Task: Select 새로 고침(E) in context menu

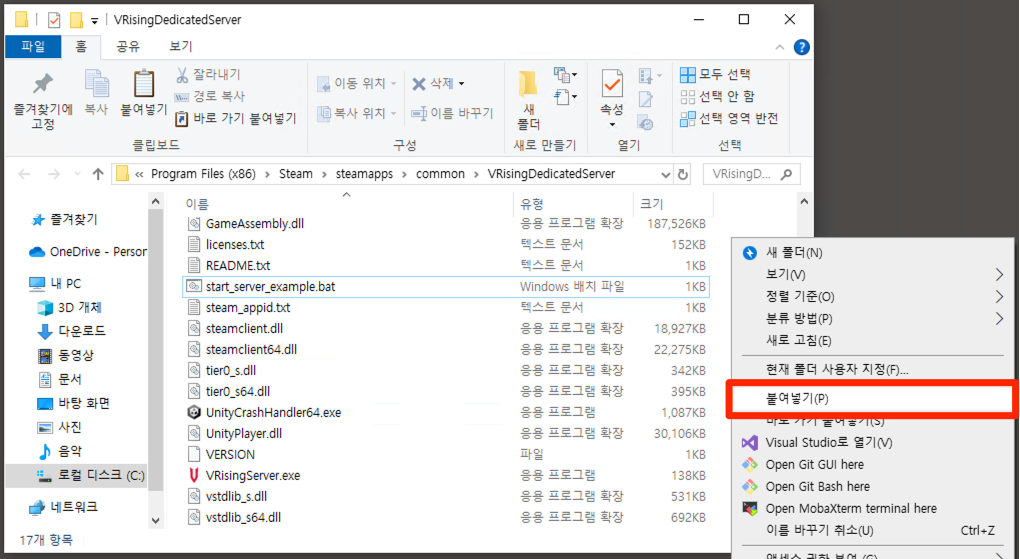Action: (x=798, y=340)
